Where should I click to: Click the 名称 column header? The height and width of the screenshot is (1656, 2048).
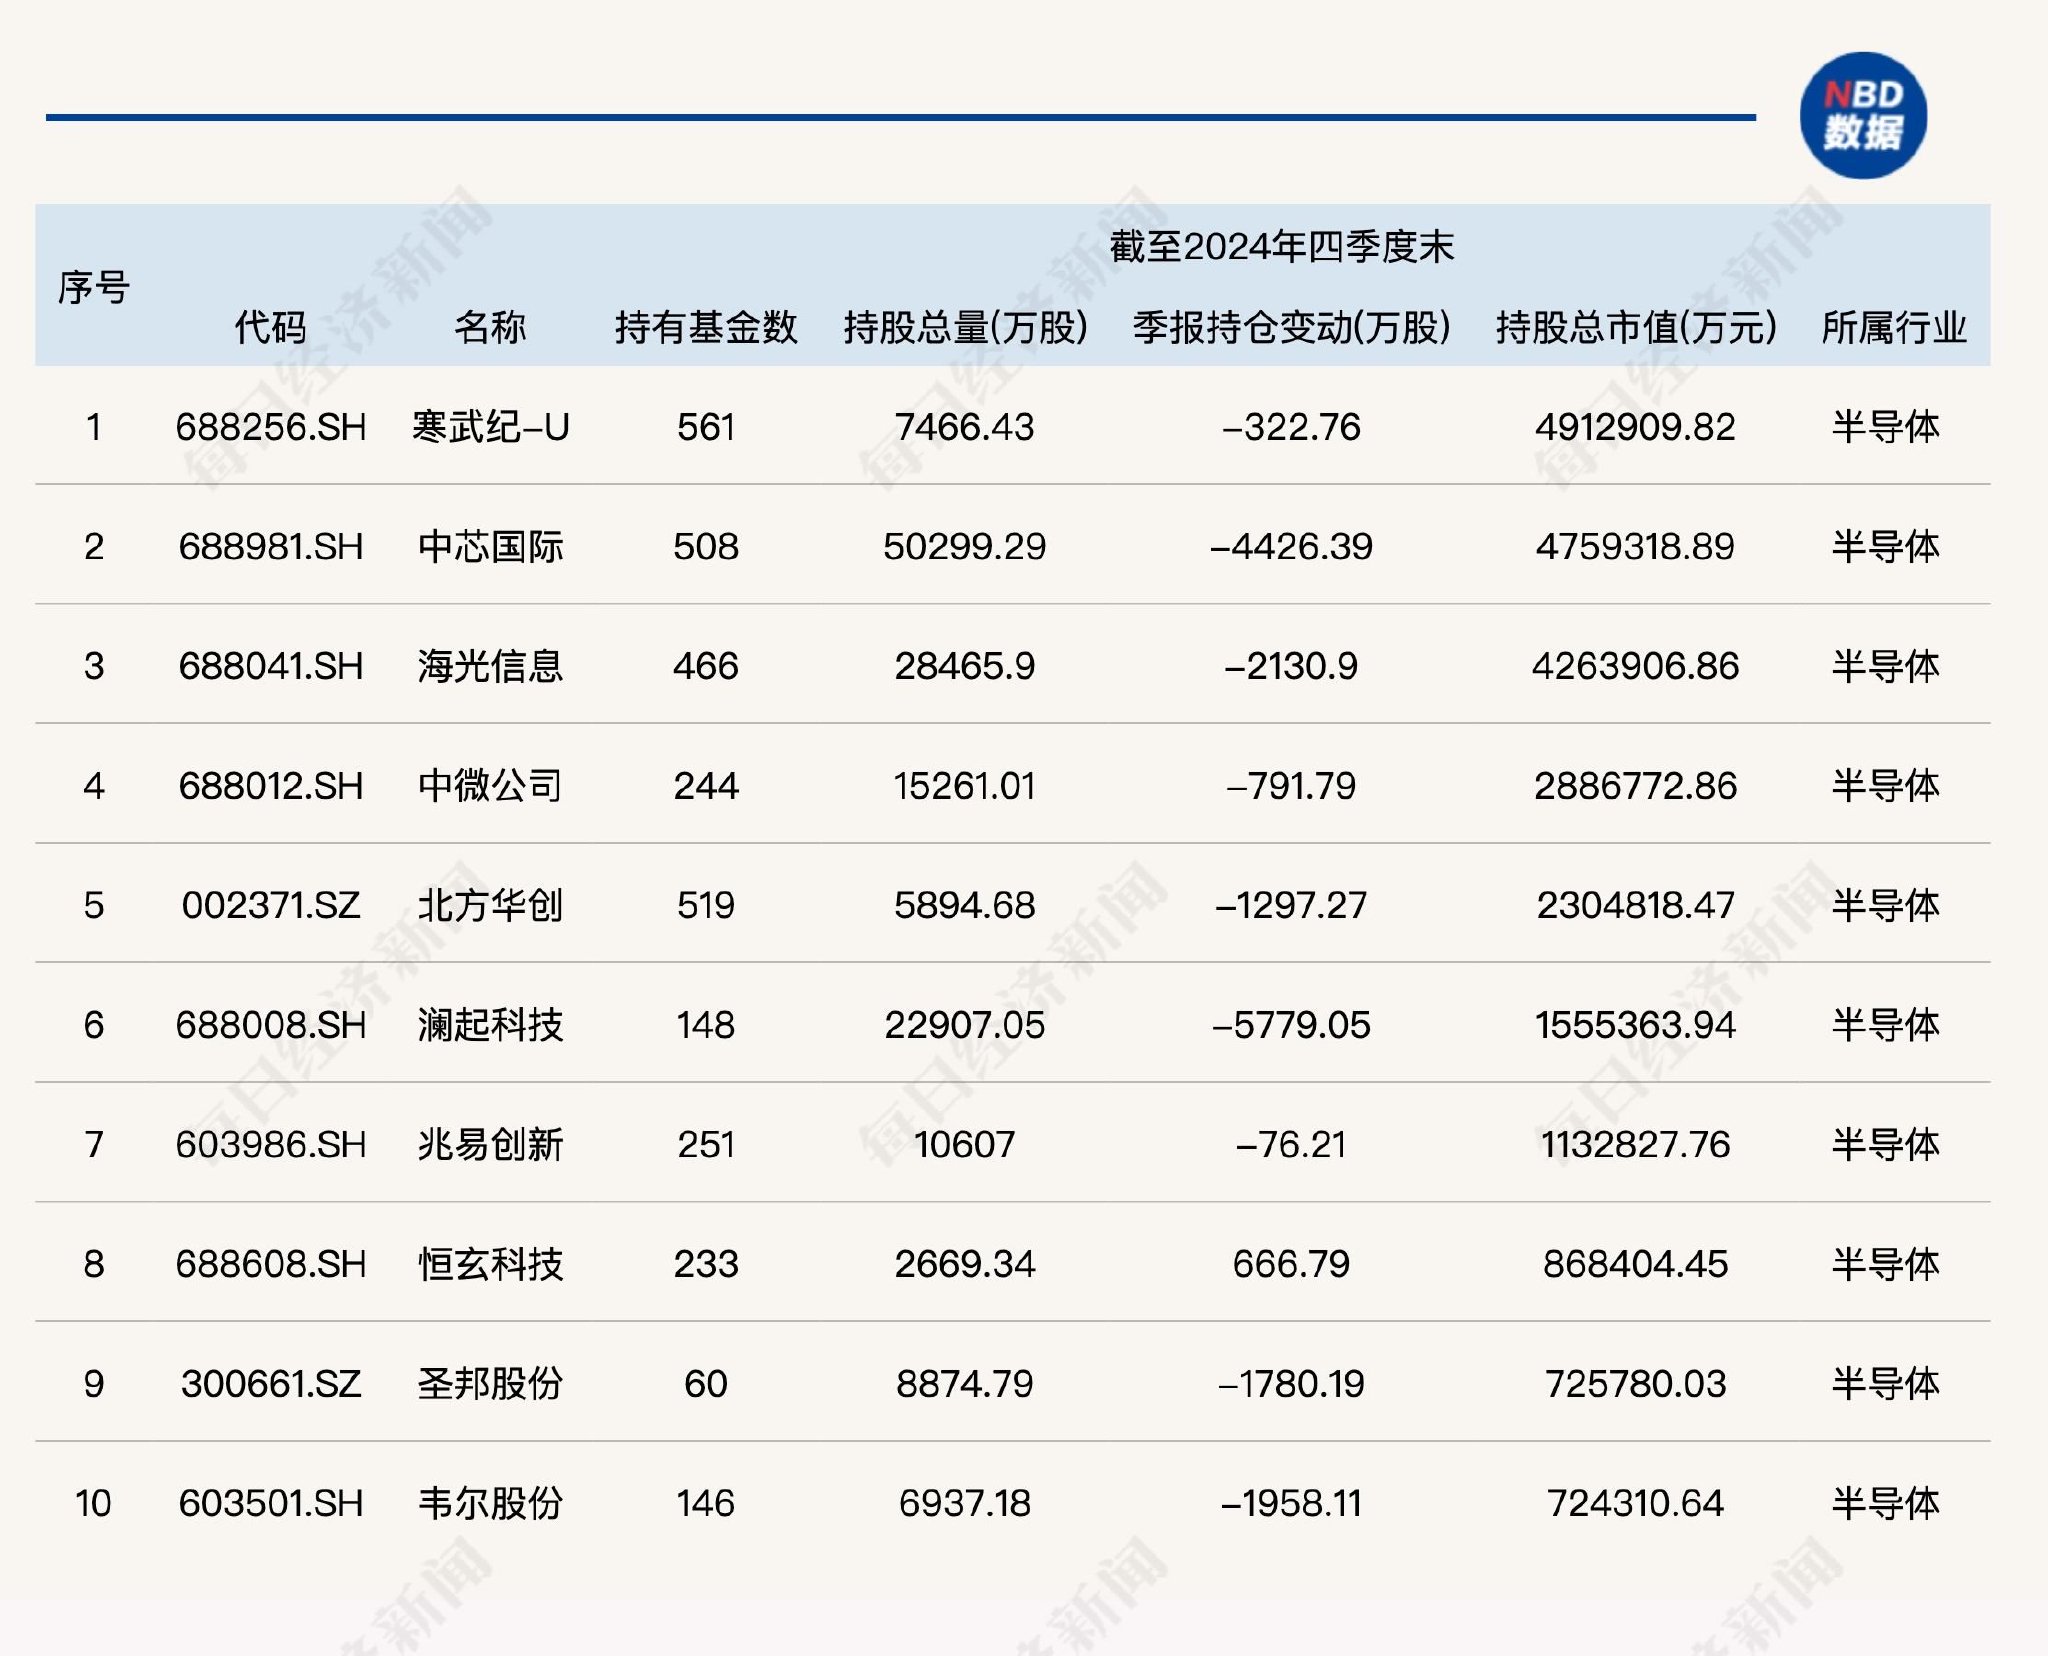pos(490,327)
